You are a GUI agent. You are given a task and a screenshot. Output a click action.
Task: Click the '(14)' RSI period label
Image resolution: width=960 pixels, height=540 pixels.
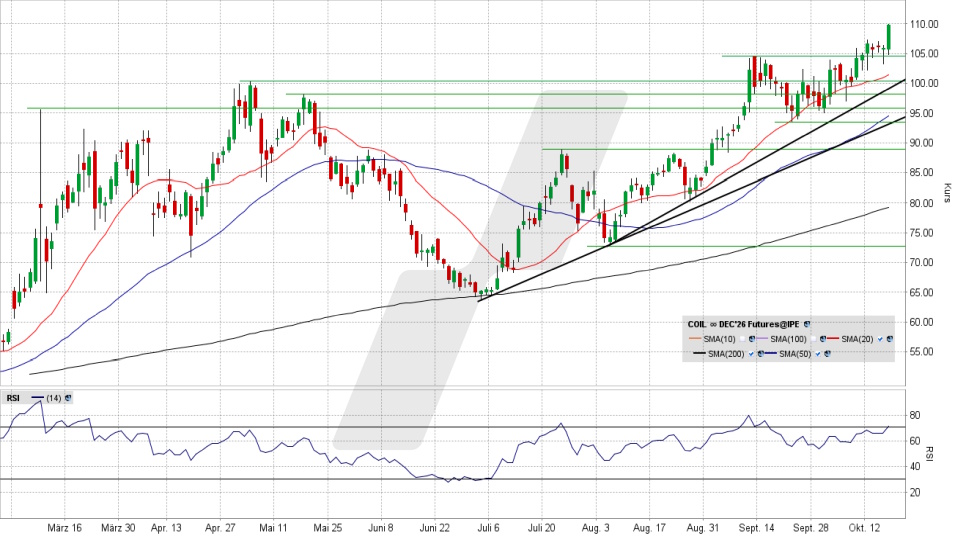pyautogui.click(x=54, y=398)
